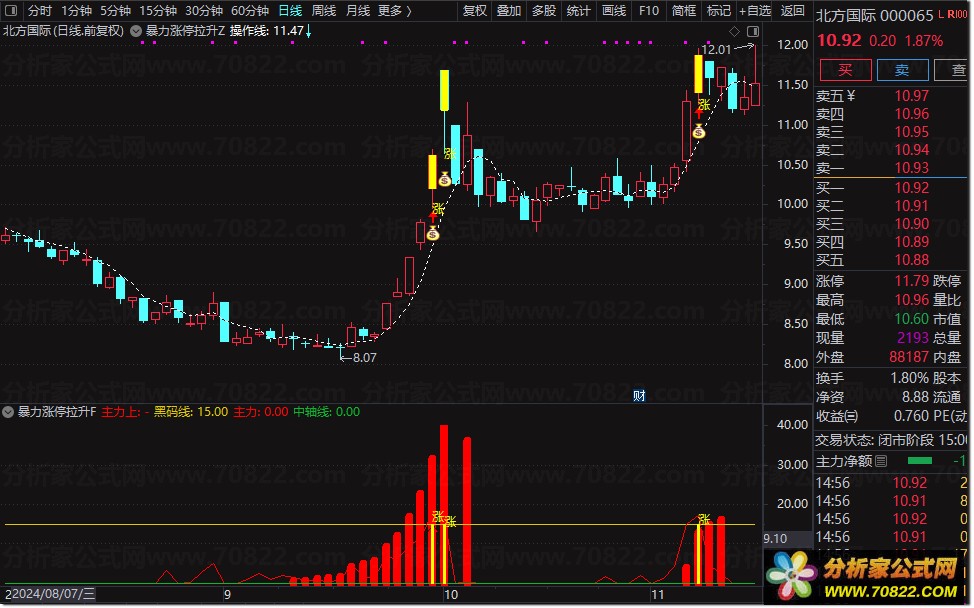Click the 外盘 value 88187
Image resolution: width=974 pixels, height=608 pixels.
909,356
